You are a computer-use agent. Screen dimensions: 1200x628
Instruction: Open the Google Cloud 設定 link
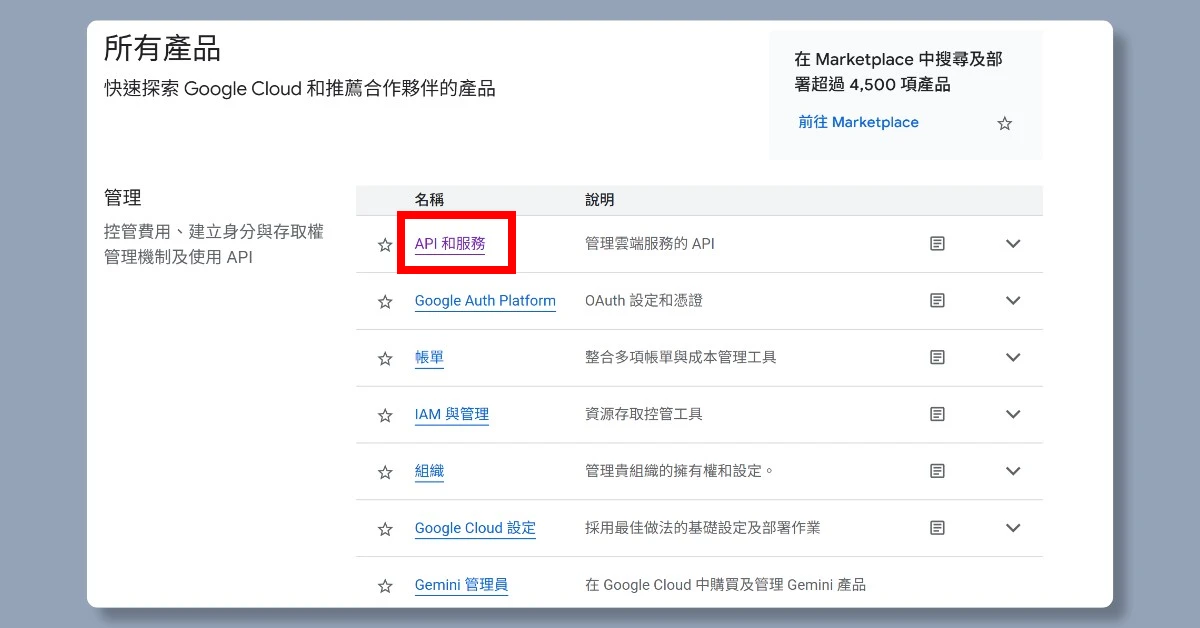coord(475,528)
